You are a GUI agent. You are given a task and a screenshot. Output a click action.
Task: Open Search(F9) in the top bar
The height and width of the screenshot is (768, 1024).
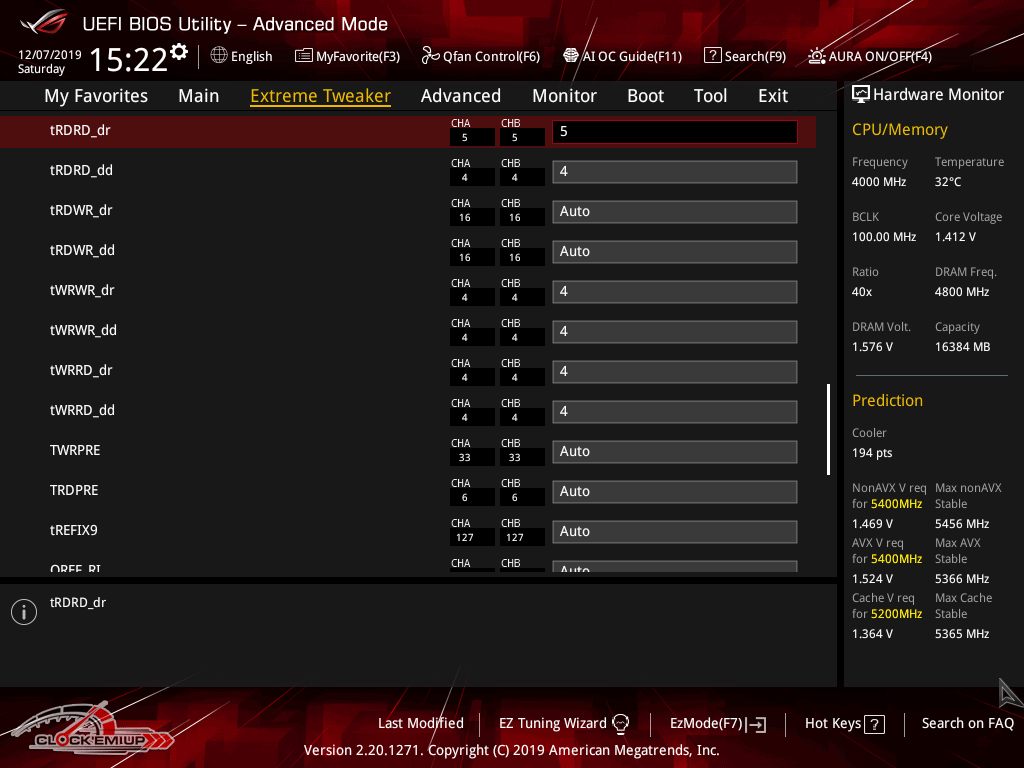(745, 56)
